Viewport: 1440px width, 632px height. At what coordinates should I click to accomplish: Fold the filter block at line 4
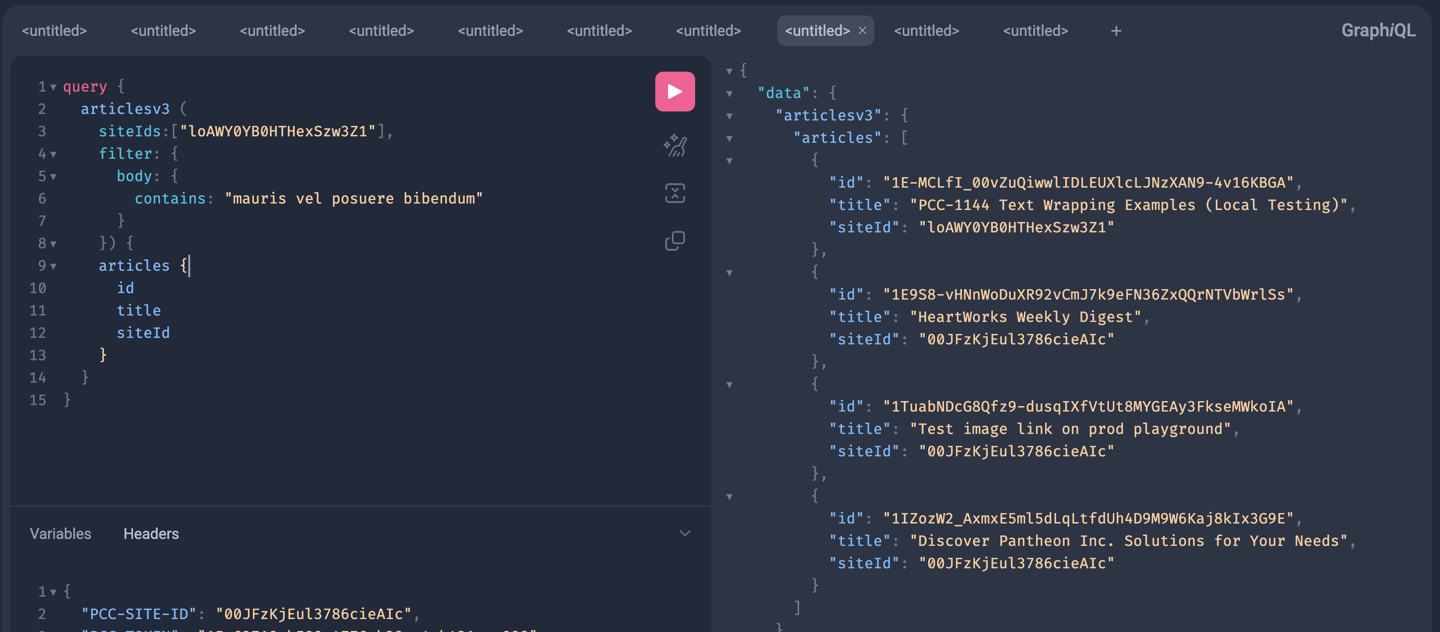(53, 155)
